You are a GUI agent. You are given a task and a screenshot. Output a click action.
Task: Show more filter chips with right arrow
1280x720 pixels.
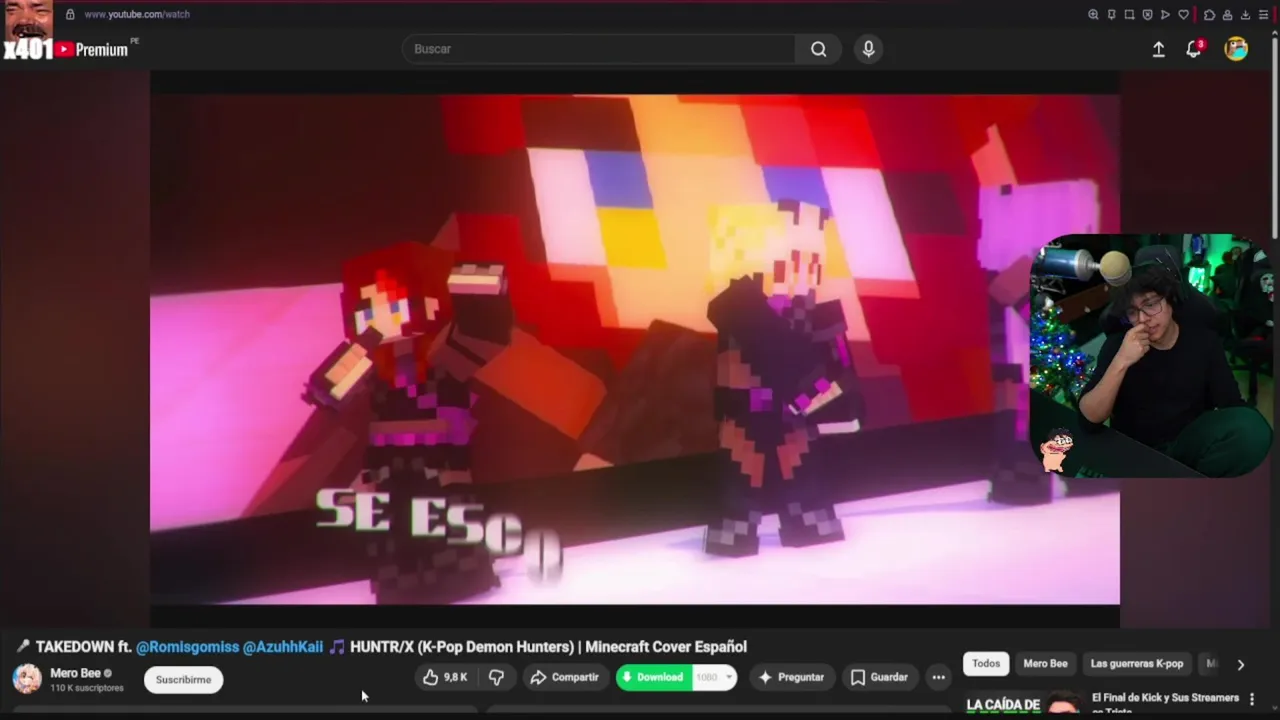pyautogui.click(x=1240, y=664)
